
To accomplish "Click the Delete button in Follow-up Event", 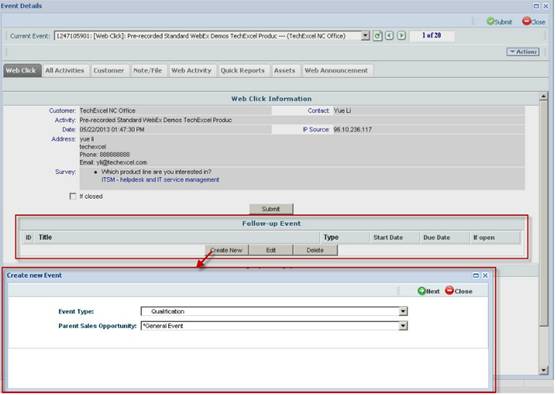I will 315,250.
